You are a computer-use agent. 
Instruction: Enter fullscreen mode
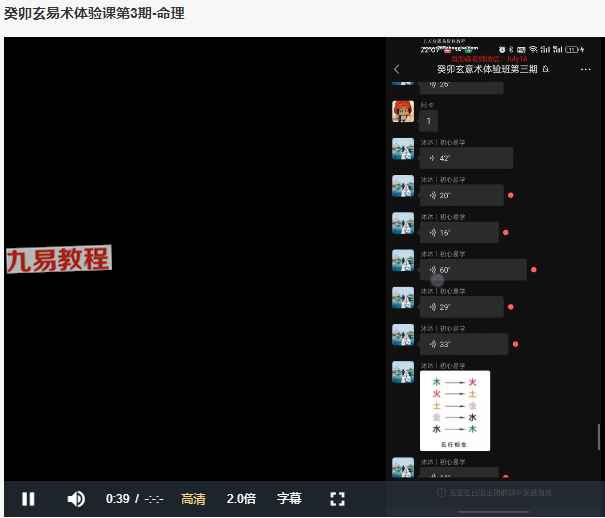click(x=337, y=499)
